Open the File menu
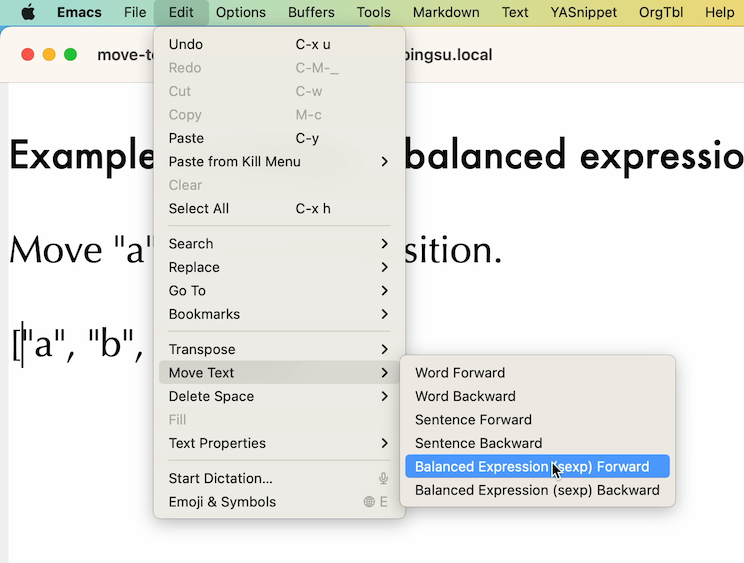Viewport: 744px width, 563px height. point(135,12)
